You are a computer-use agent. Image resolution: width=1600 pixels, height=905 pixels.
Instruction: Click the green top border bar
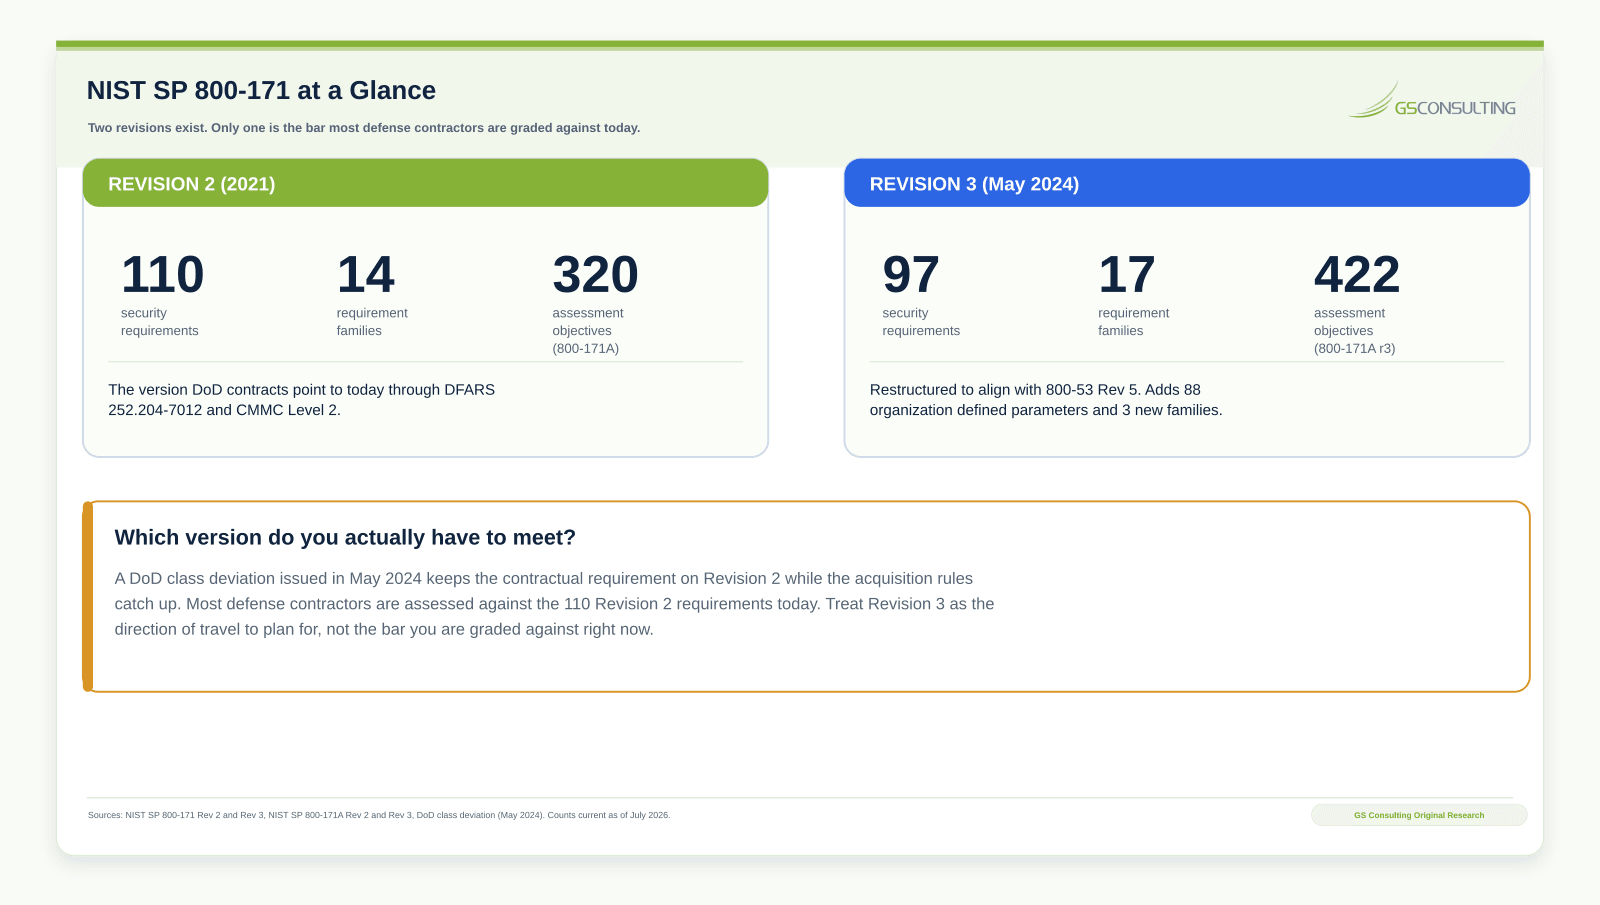800,44
